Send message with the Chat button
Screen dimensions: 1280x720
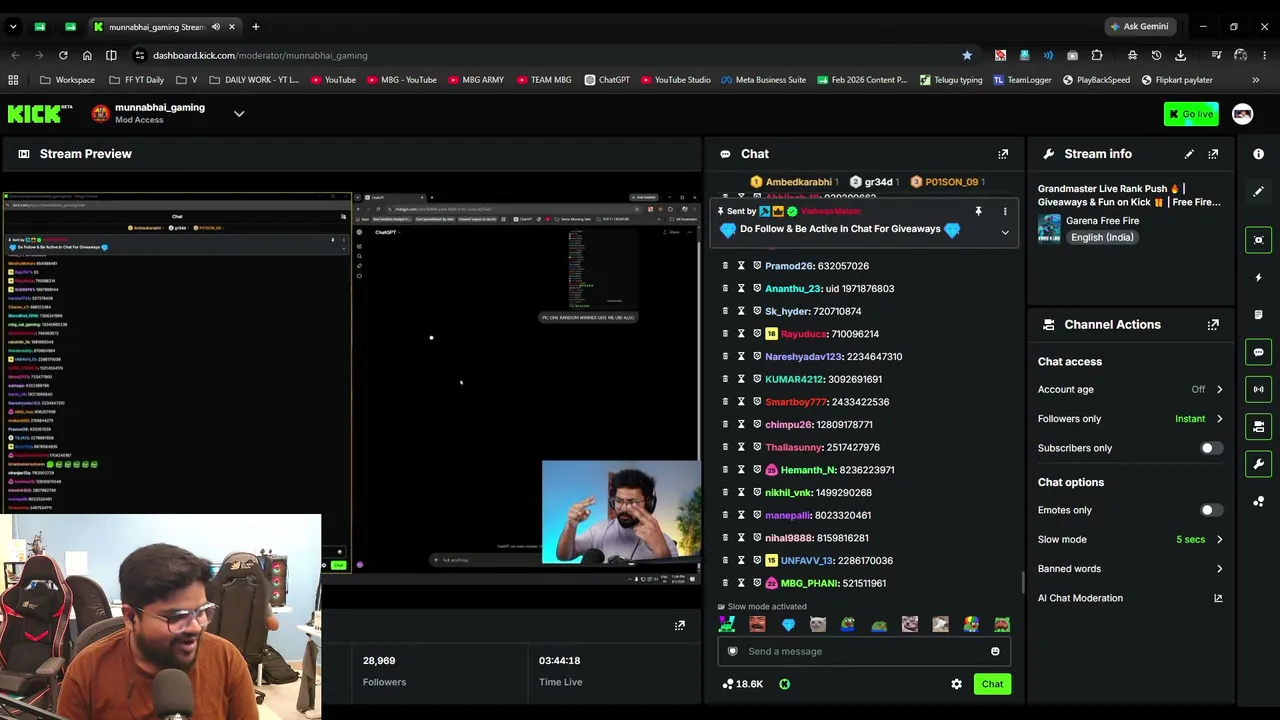point(992,684)
